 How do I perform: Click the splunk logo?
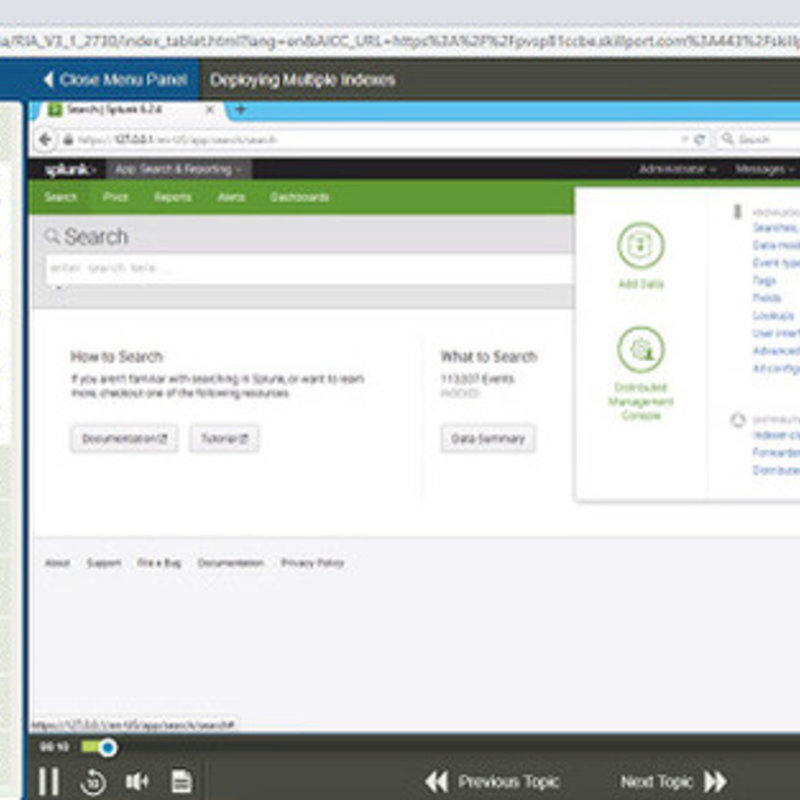tap(69, 169)
